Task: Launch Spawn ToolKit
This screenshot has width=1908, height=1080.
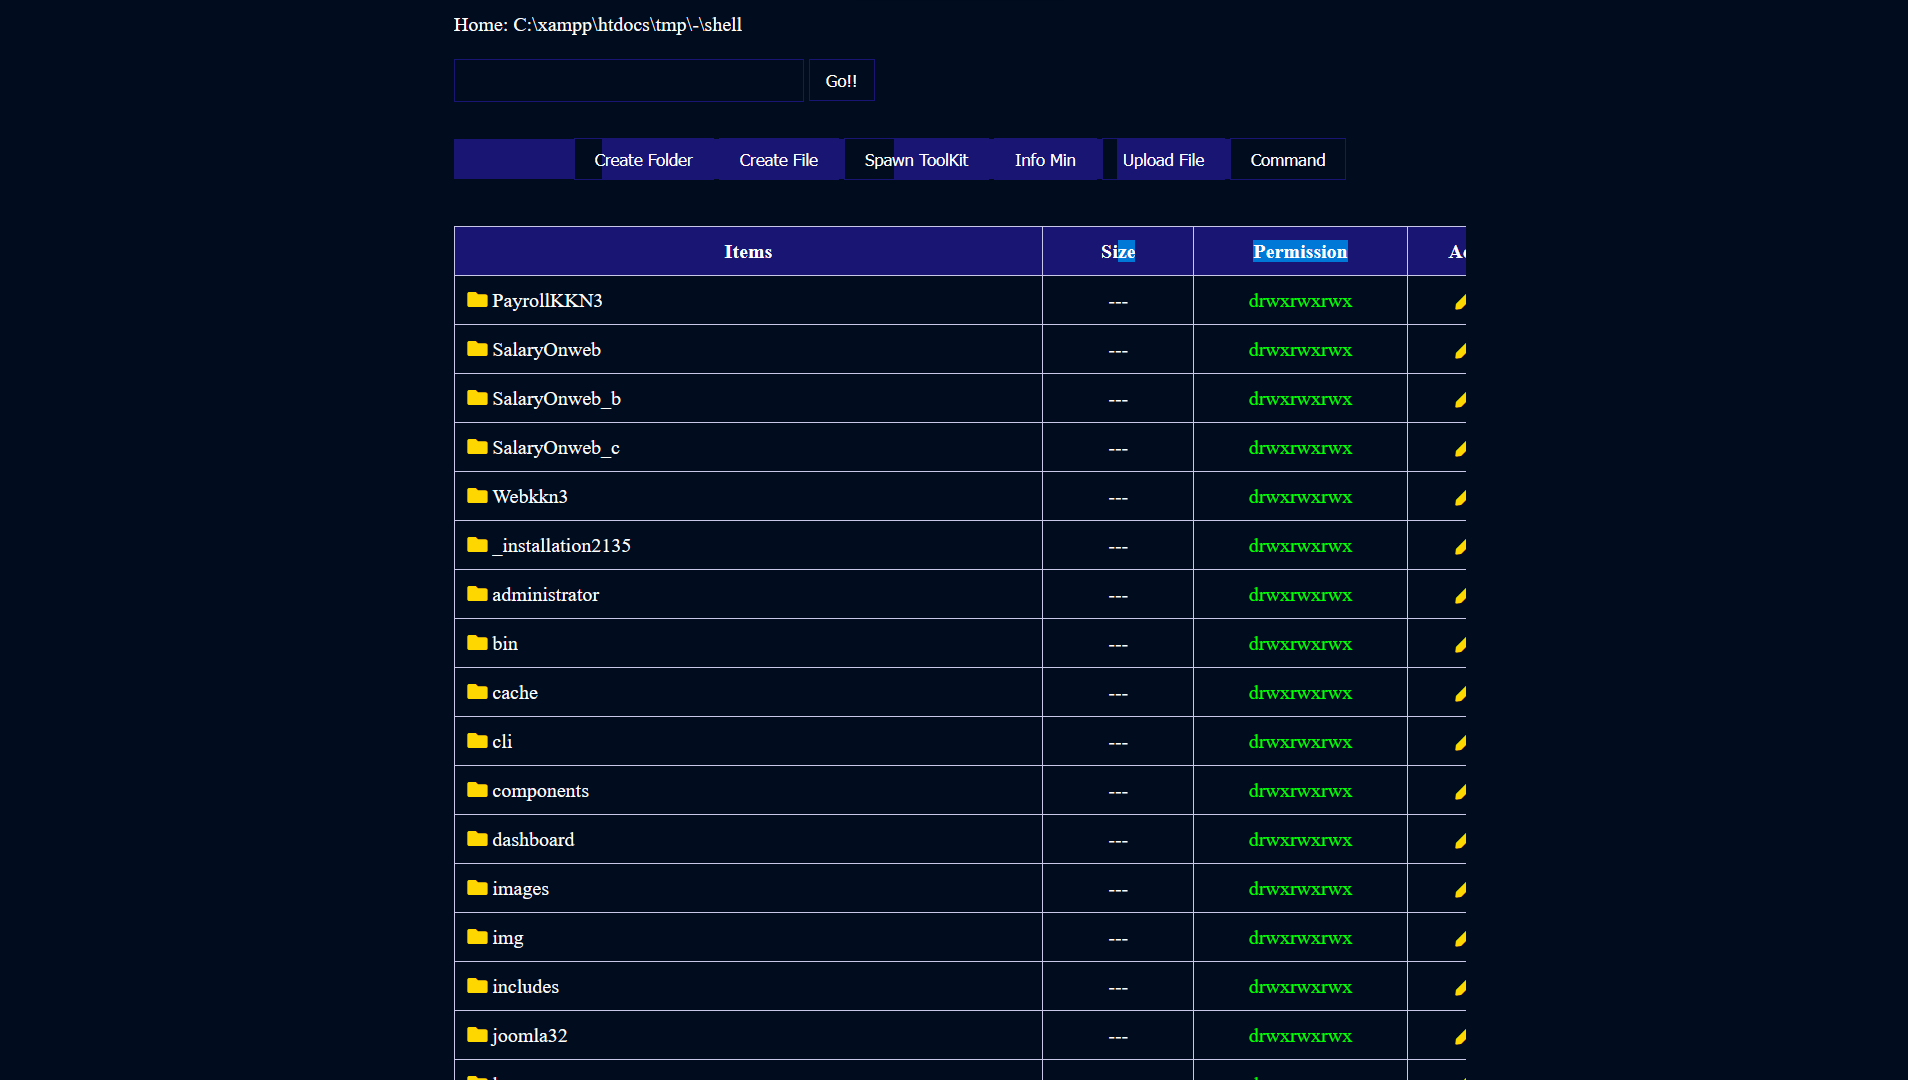Action: 916,160
